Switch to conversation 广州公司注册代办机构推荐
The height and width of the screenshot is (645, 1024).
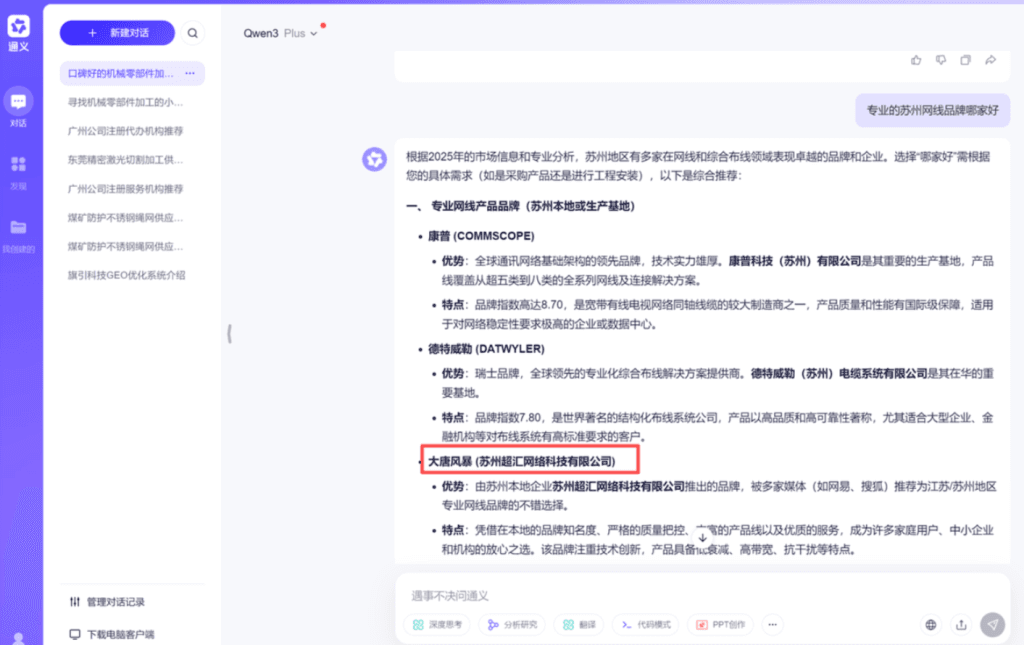tap(128, 130)
